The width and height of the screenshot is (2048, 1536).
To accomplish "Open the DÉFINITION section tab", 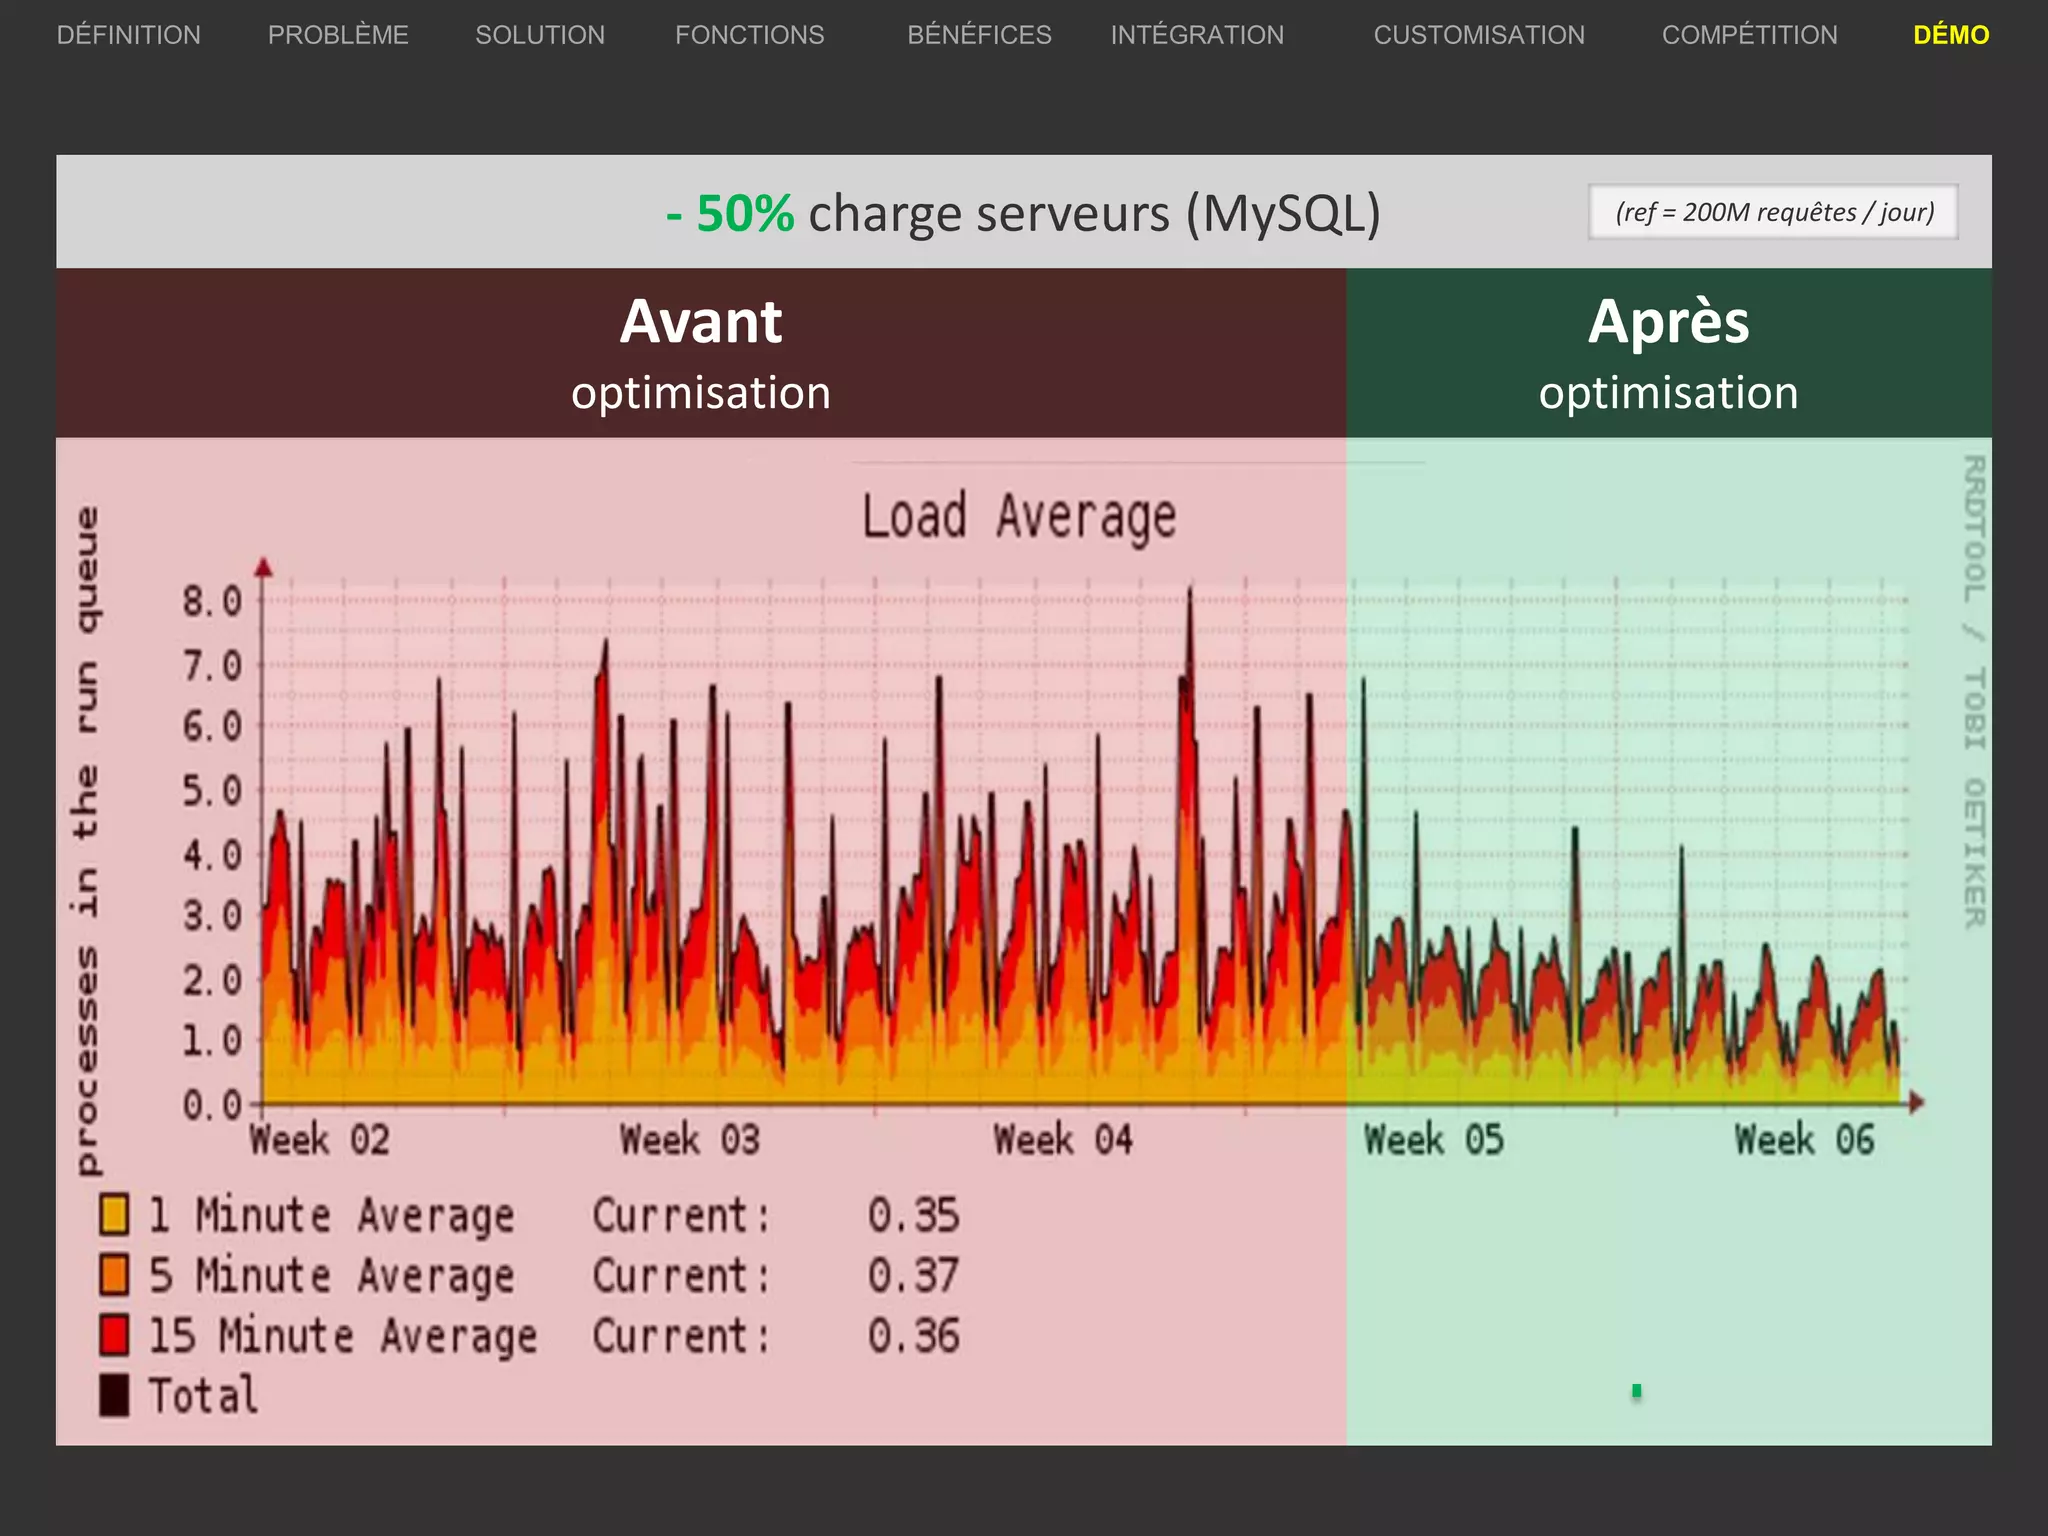I will pyautogui.click(x=129, y=35).
